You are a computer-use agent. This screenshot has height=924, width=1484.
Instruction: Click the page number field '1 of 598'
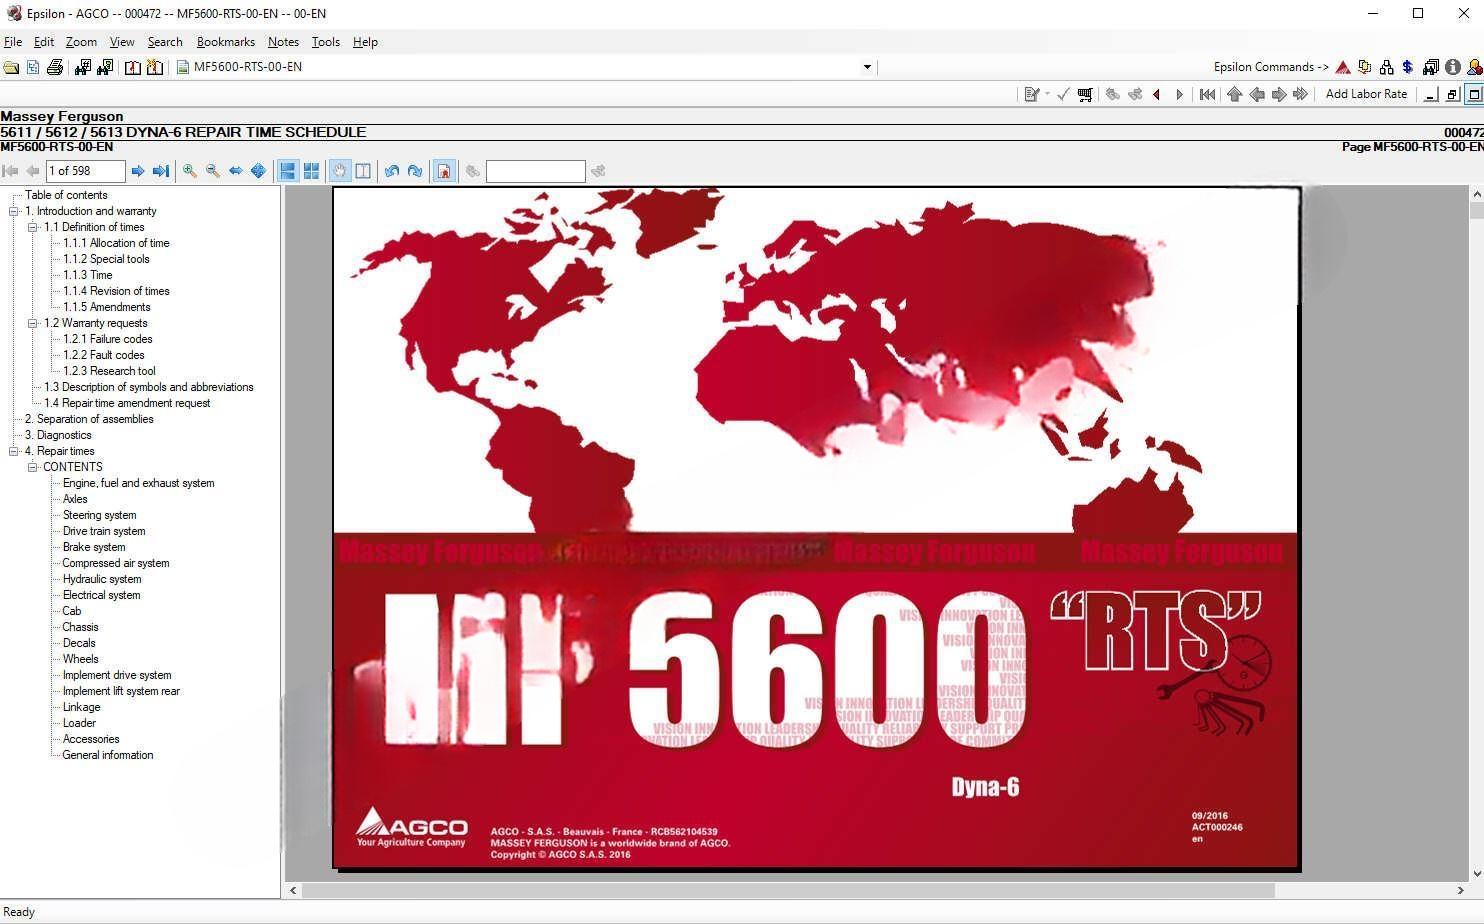pyautogui.click(x=85, y=171)
